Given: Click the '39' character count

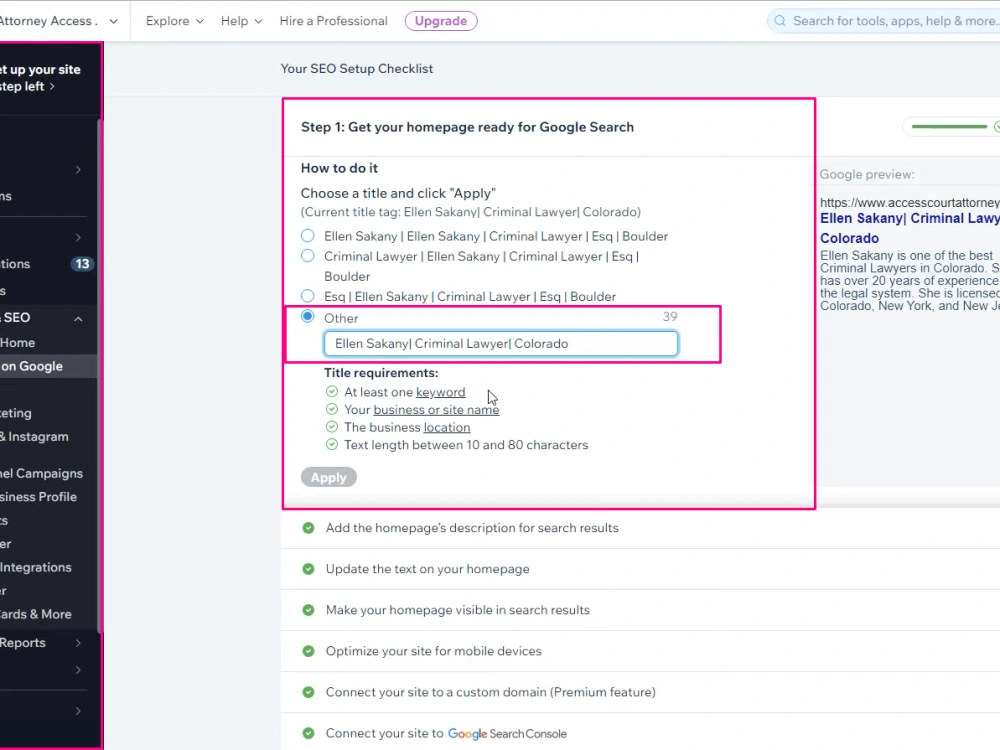Looking at the screenshot, I should [x=670, y=316].
